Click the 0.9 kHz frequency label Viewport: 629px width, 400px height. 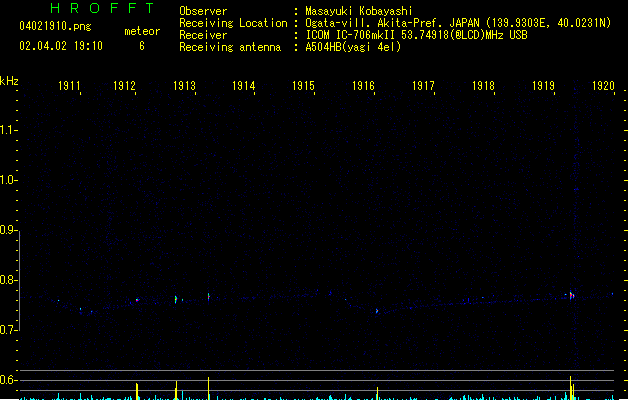point(7,230)
